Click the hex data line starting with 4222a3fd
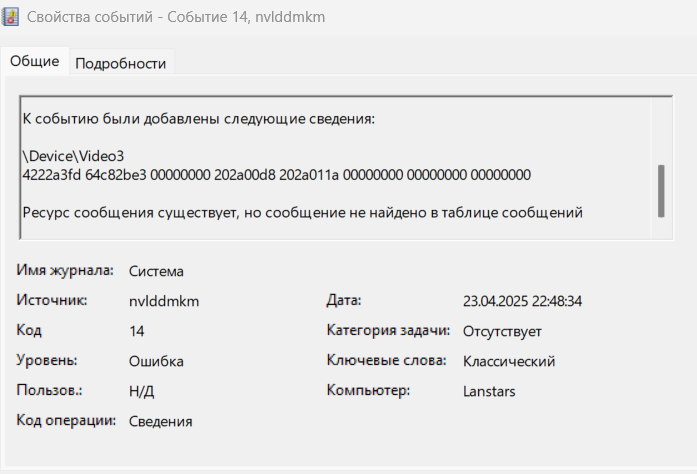Image resolution: width=697 pixels, height=474 pixels. point(276,175)
